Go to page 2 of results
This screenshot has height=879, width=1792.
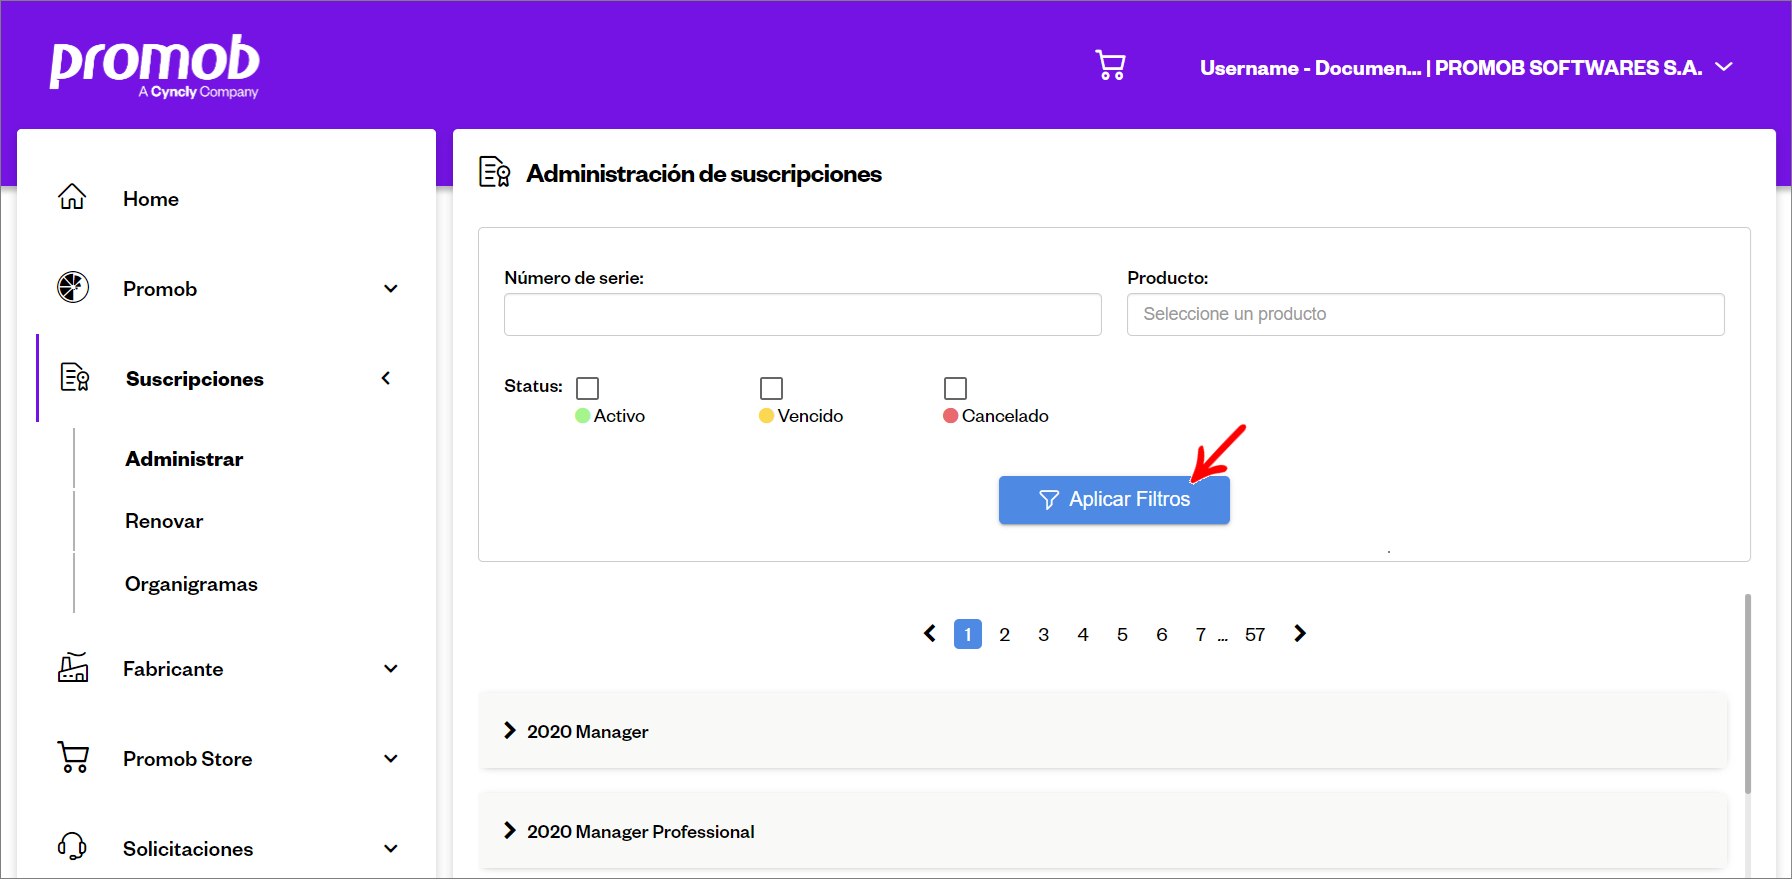coord(1005,634)
